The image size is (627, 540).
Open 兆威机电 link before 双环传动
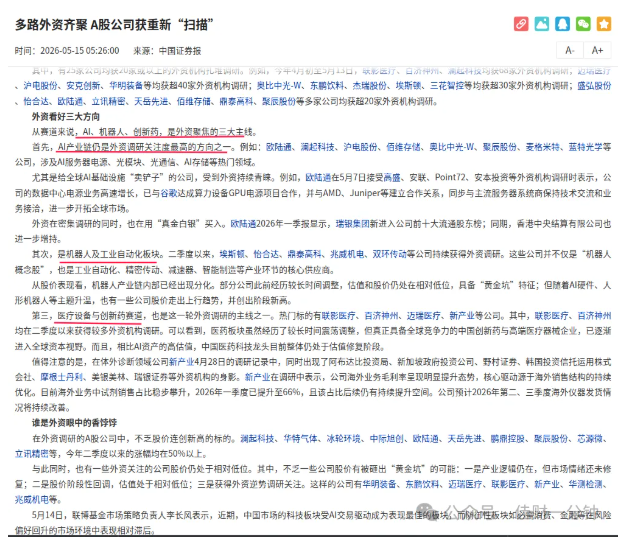pyautogui.click(x=347, y=254)
